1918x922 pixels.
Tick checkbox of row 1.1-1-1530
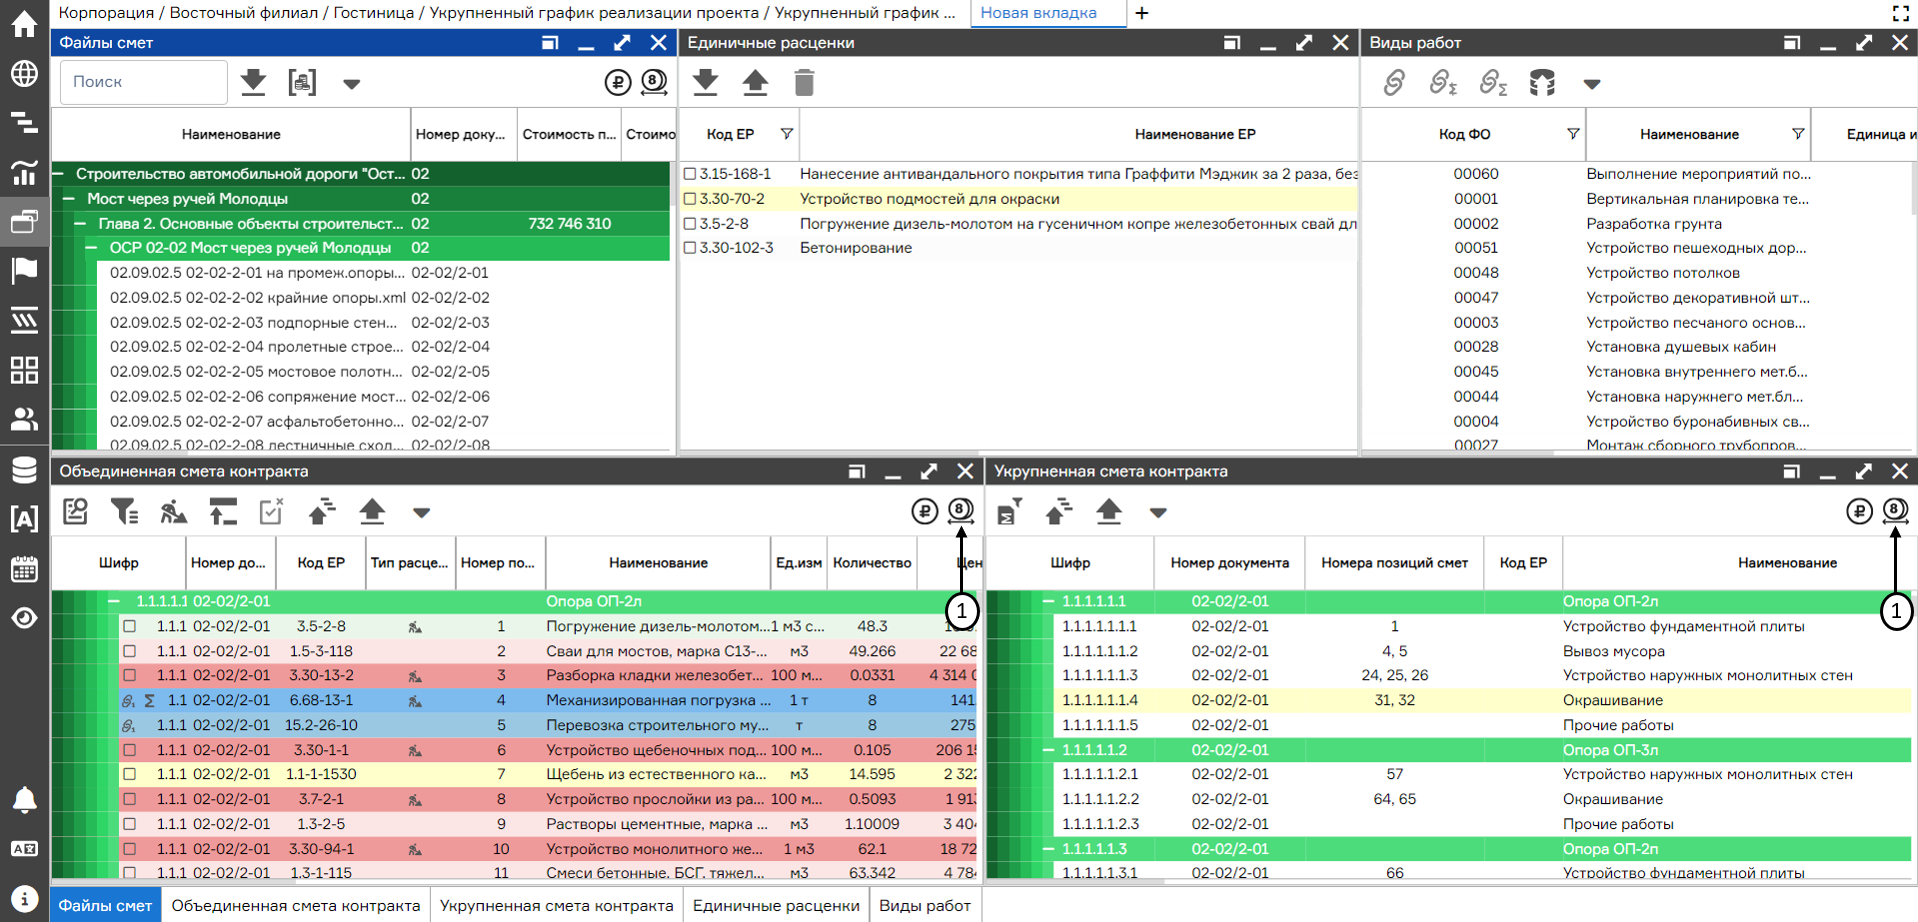(129, 774)
